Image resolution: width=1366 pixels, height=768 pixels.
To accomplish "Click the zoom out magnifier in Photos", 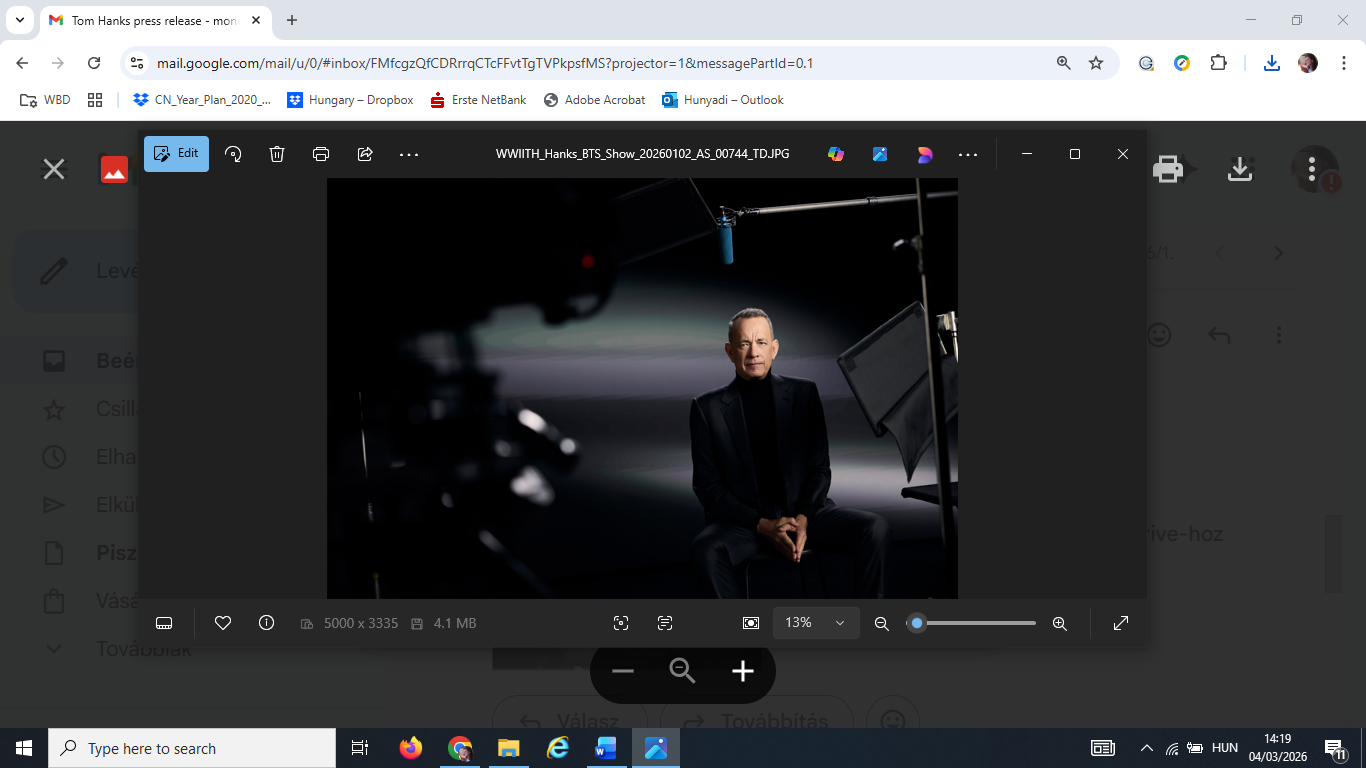I will 881,623.
